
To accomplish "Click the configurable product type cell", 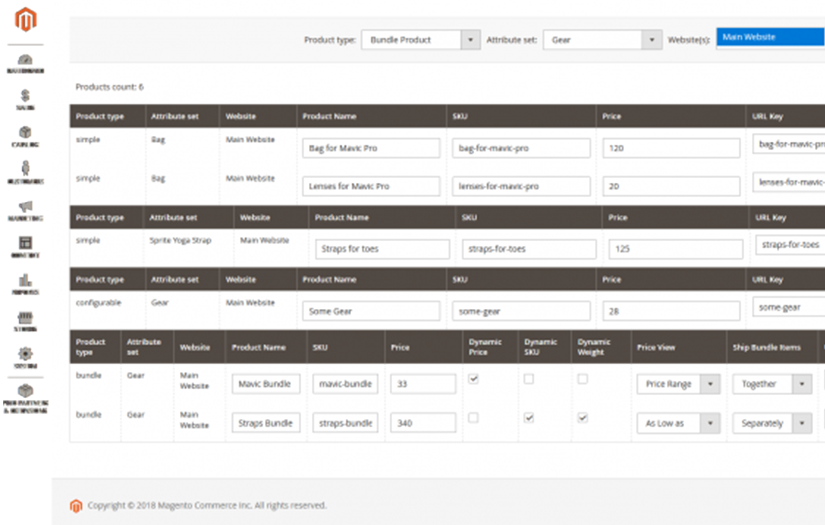I will 98,303.
